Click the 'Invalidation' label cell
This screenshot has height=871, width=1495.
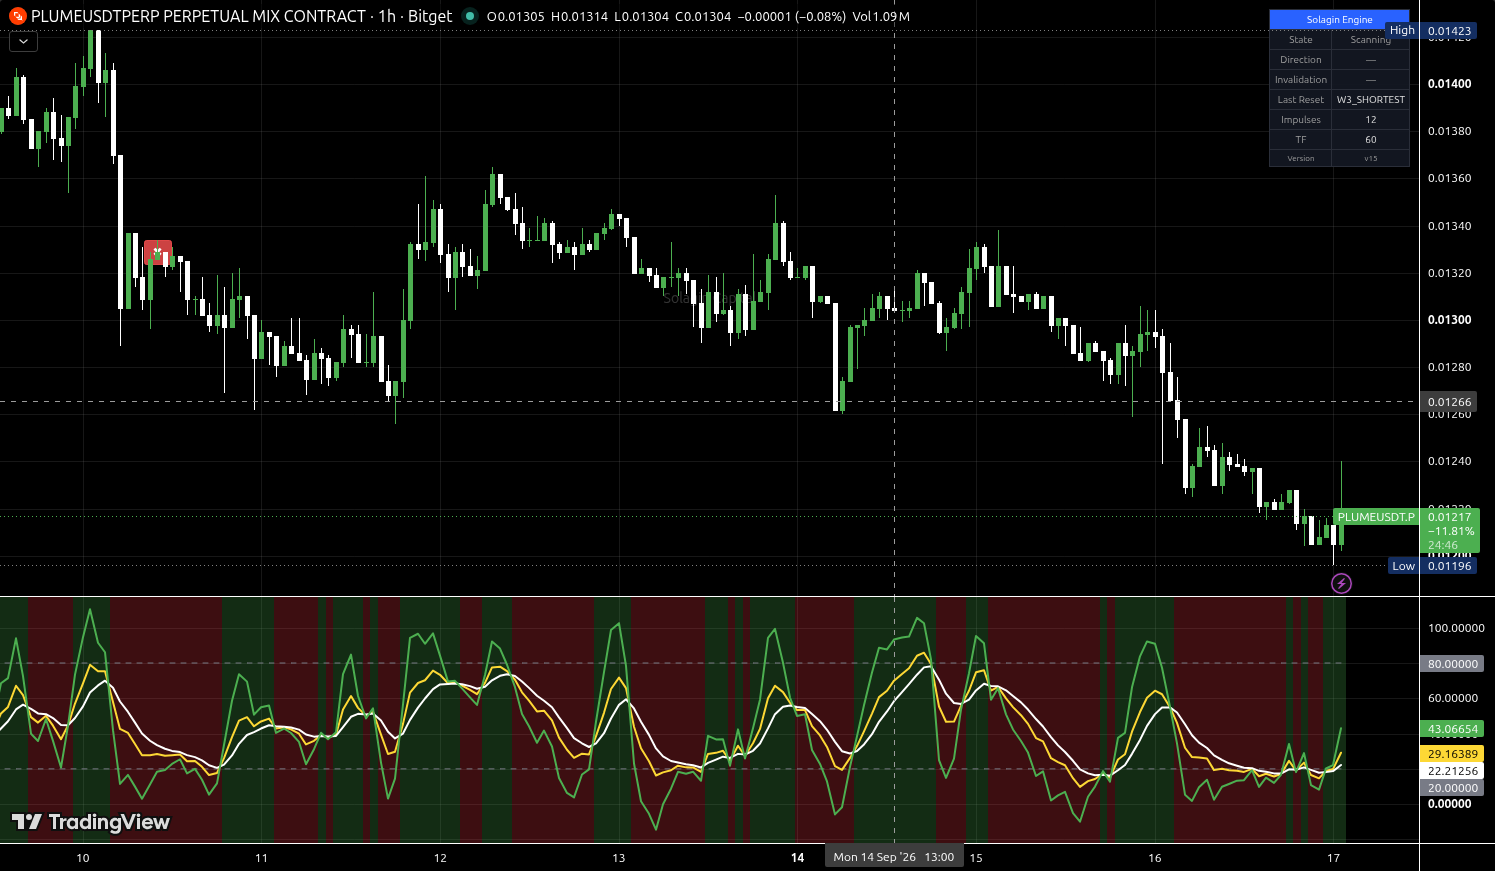[x=1300, y=79]
